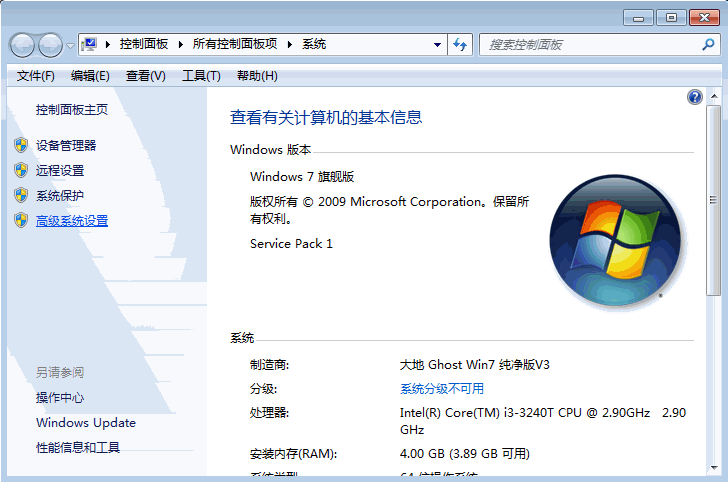Open the 编辑(E) menu

coord(90,76)
